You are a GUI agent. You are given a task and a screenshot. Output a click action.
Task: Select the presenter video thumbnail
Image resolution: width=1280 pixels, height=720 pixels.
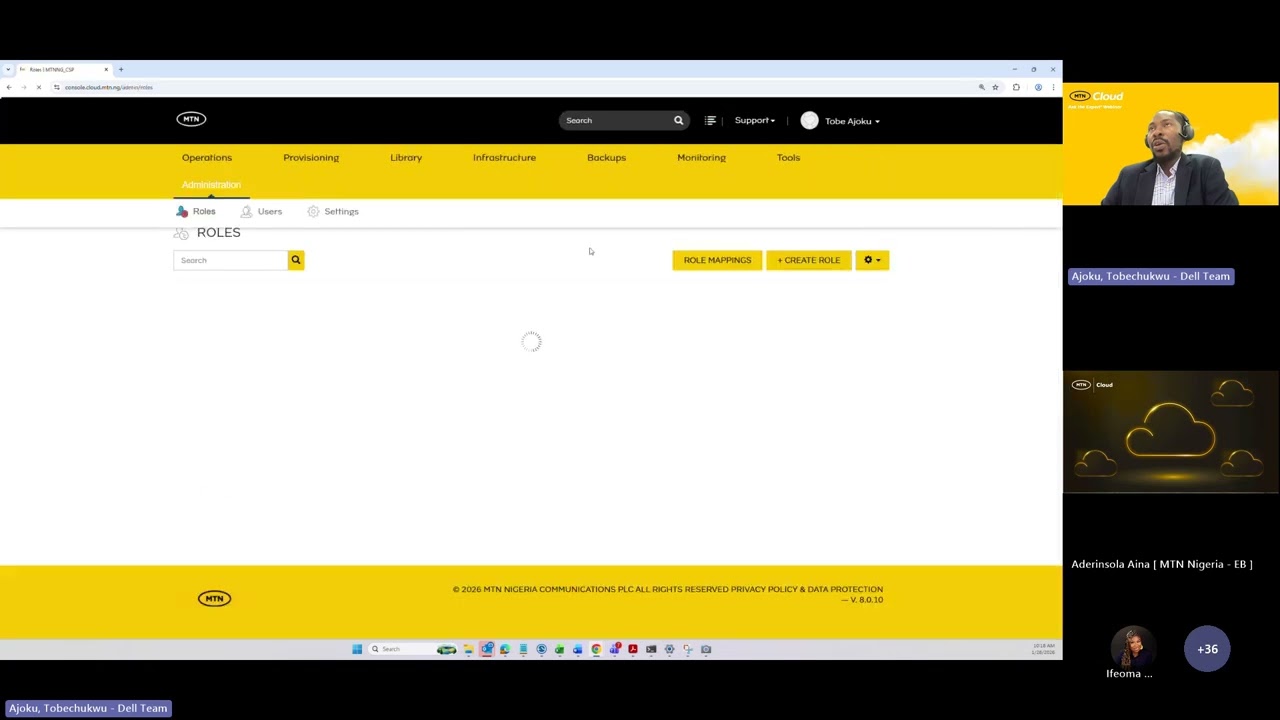1170,143
